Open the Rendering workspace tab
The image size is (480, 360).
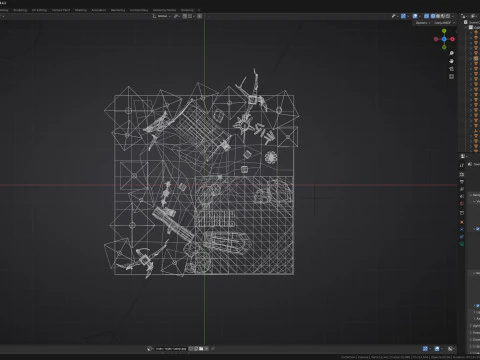118,10
